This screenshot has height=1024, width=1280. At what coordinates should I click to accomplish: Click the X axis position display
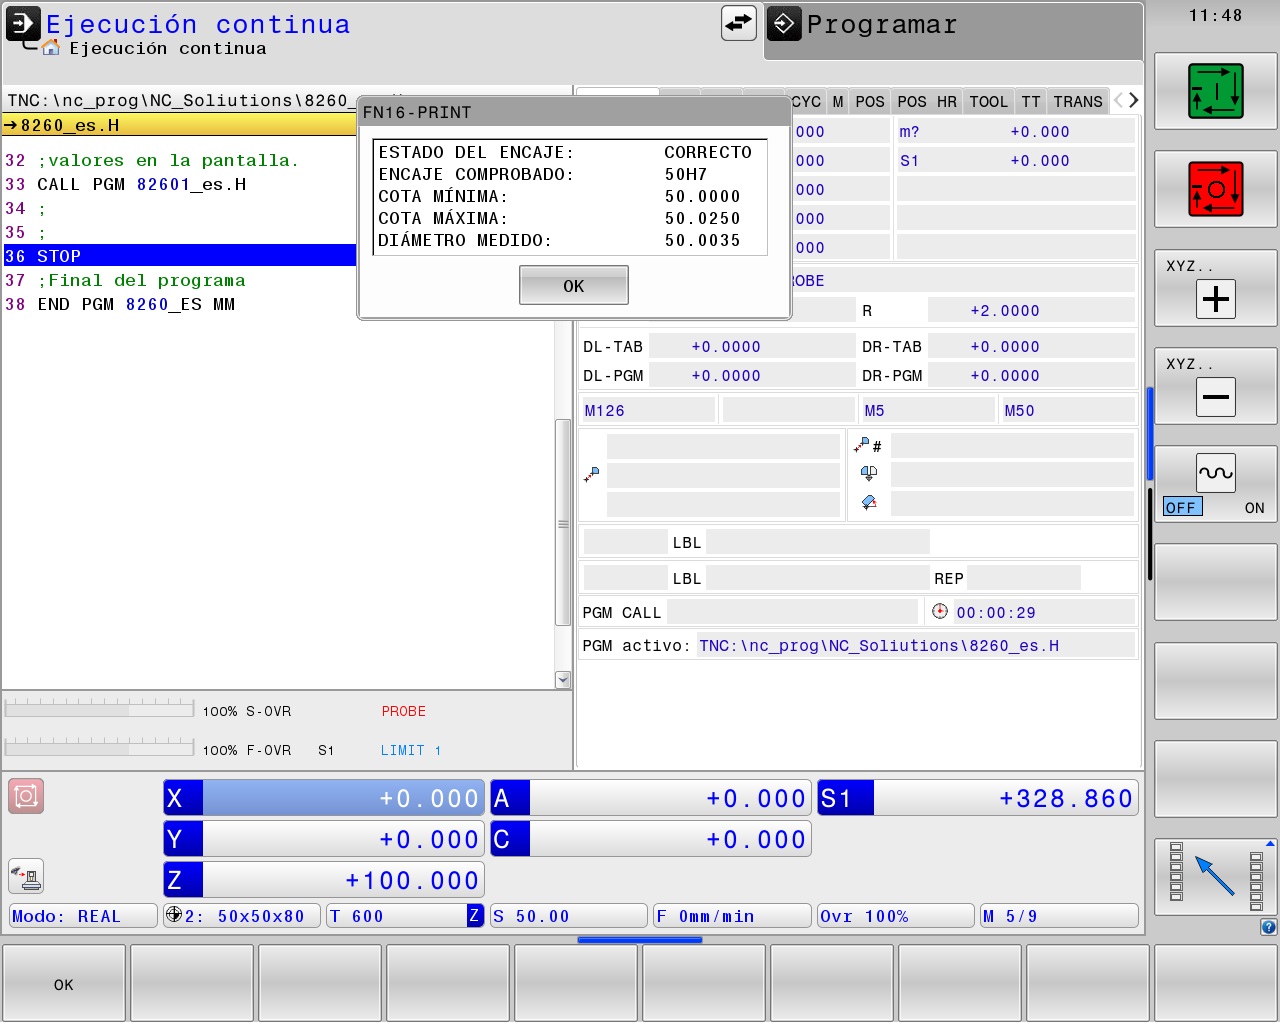click(324, 798)
